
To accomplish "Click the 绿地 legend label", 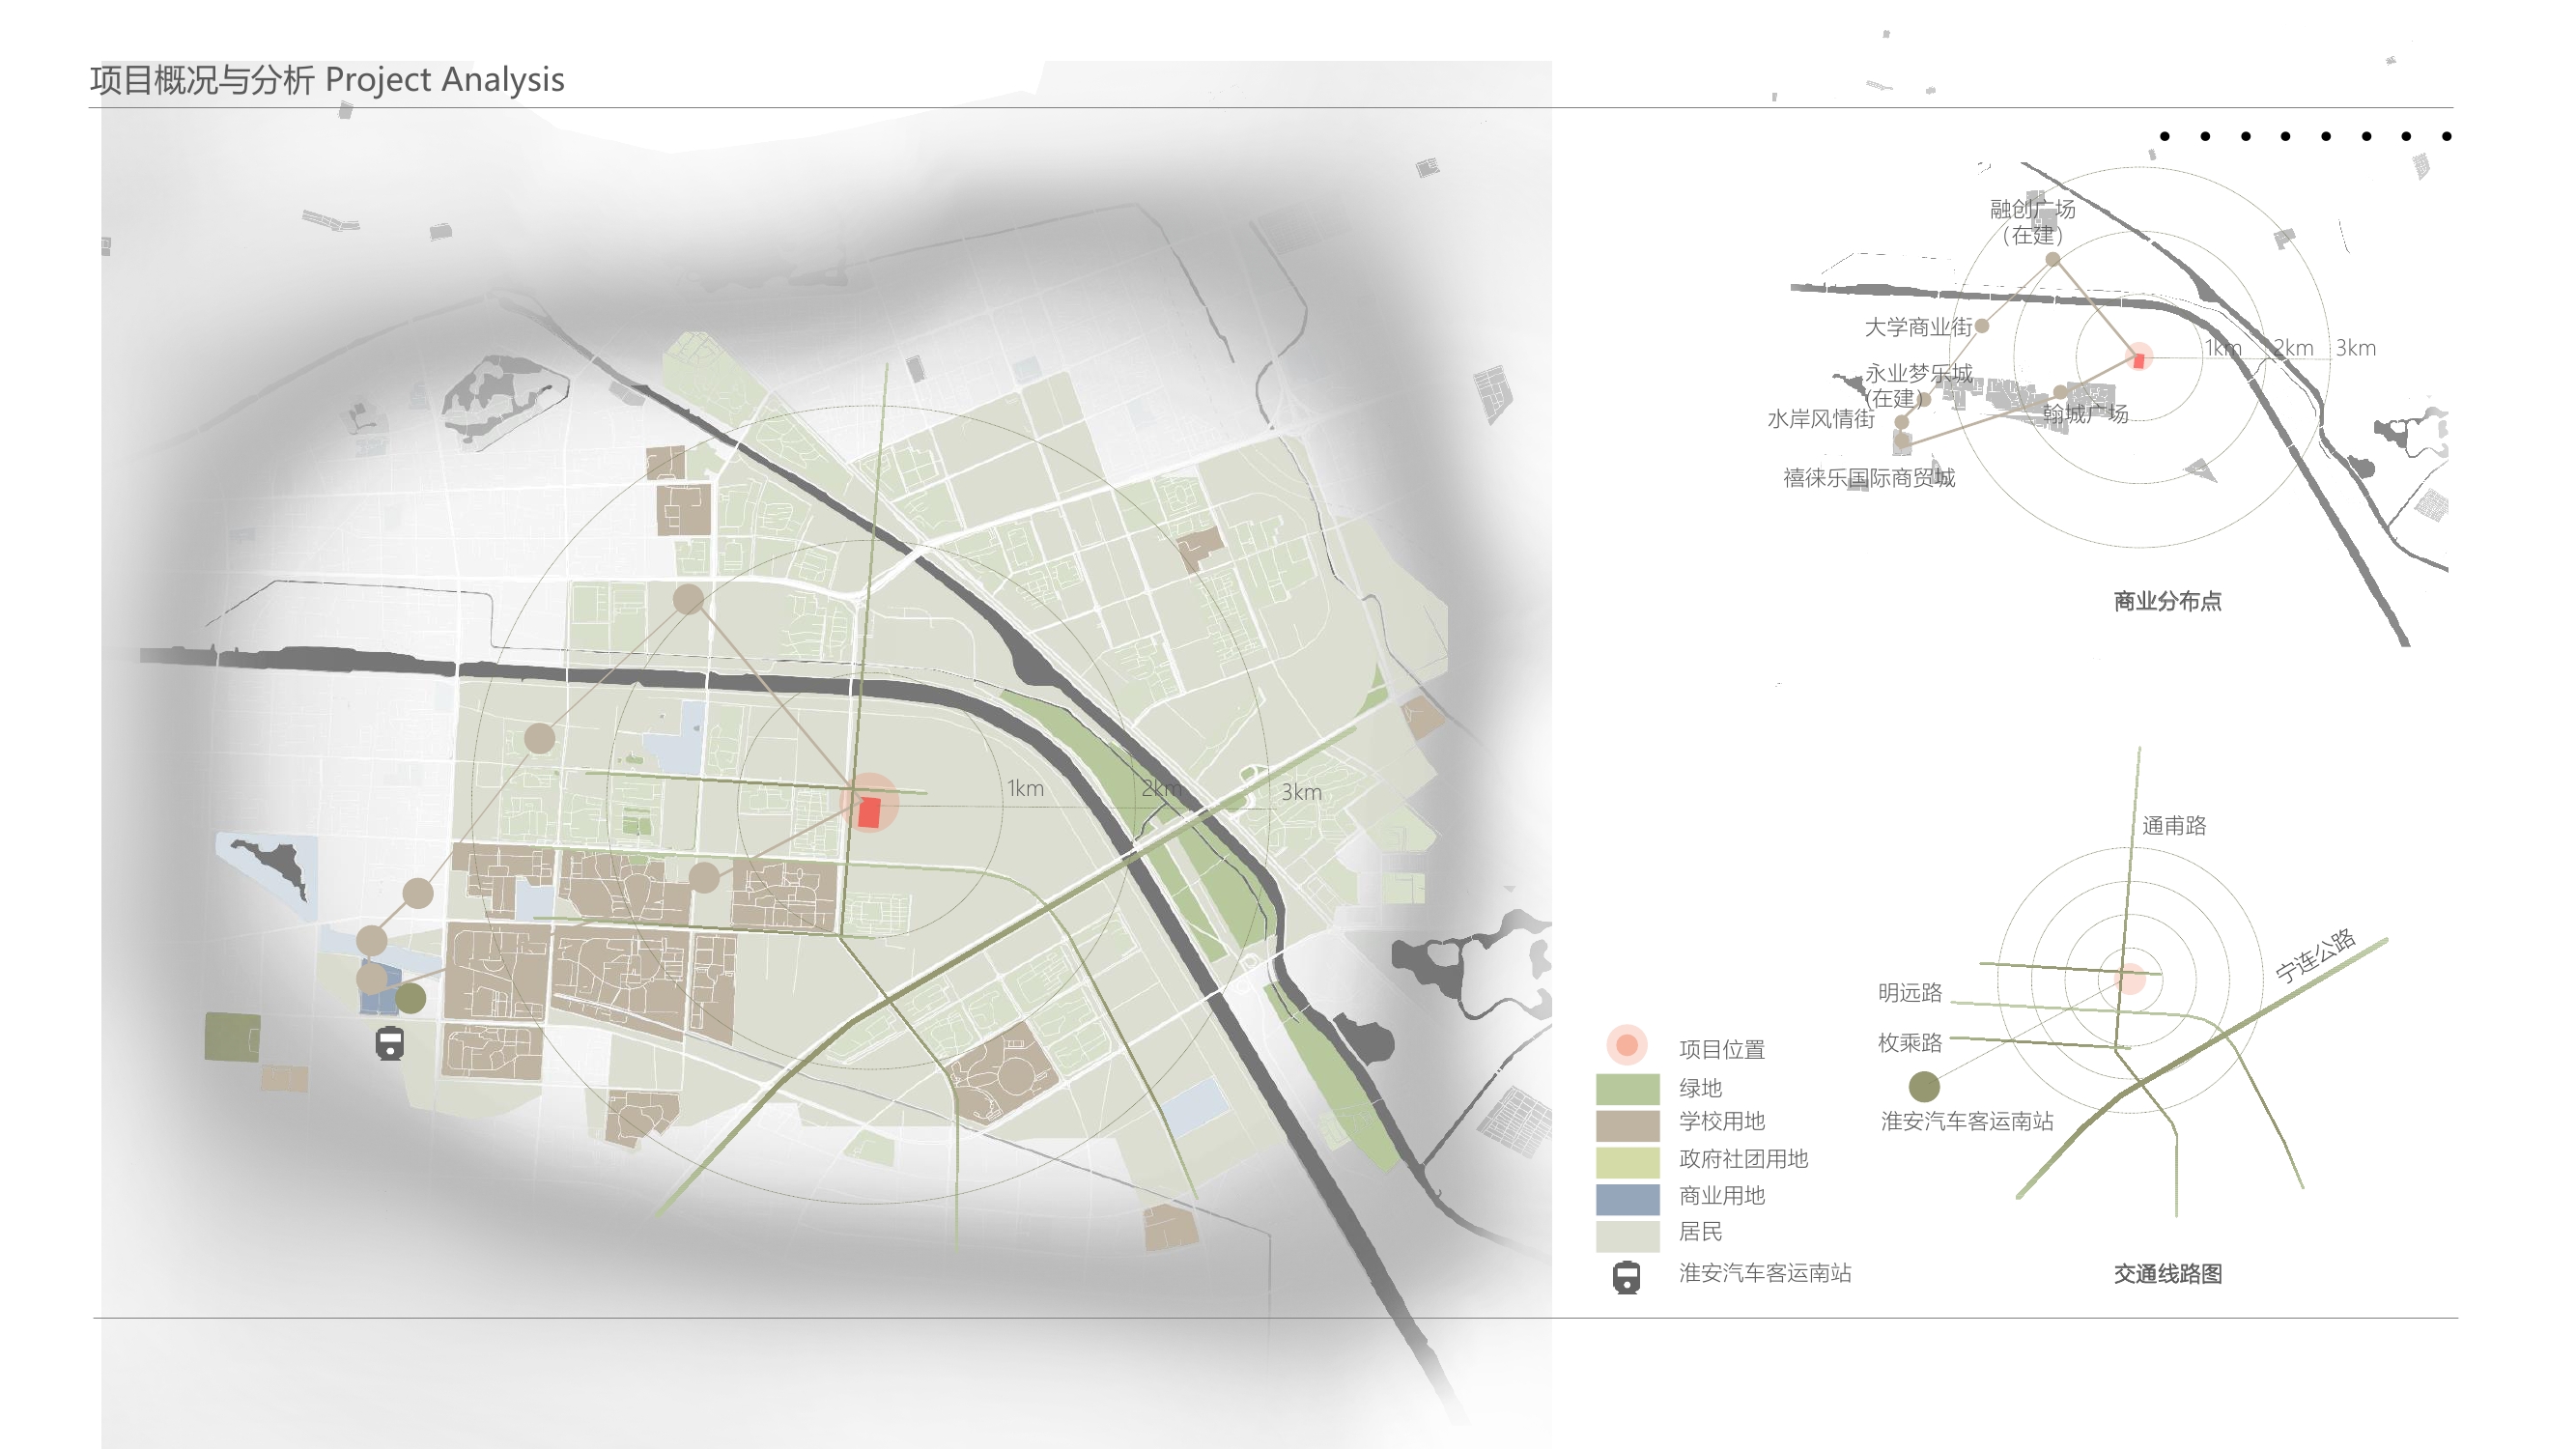I will point(1700,1087).
